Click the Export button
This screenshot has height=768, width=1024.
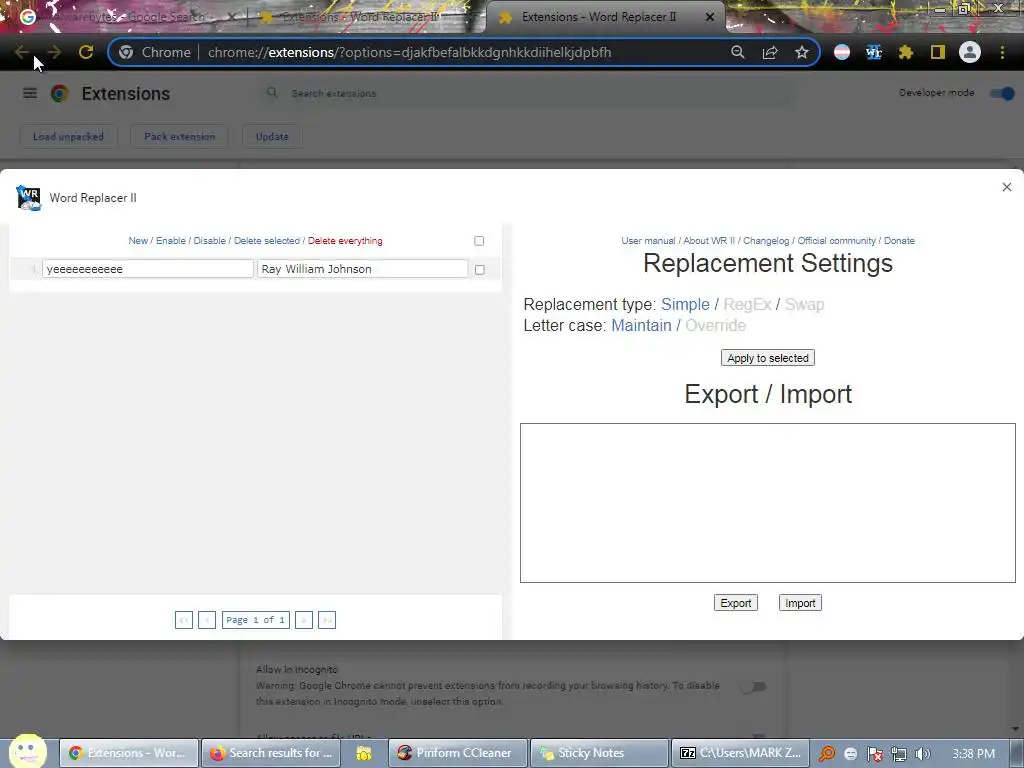(735, 603)
